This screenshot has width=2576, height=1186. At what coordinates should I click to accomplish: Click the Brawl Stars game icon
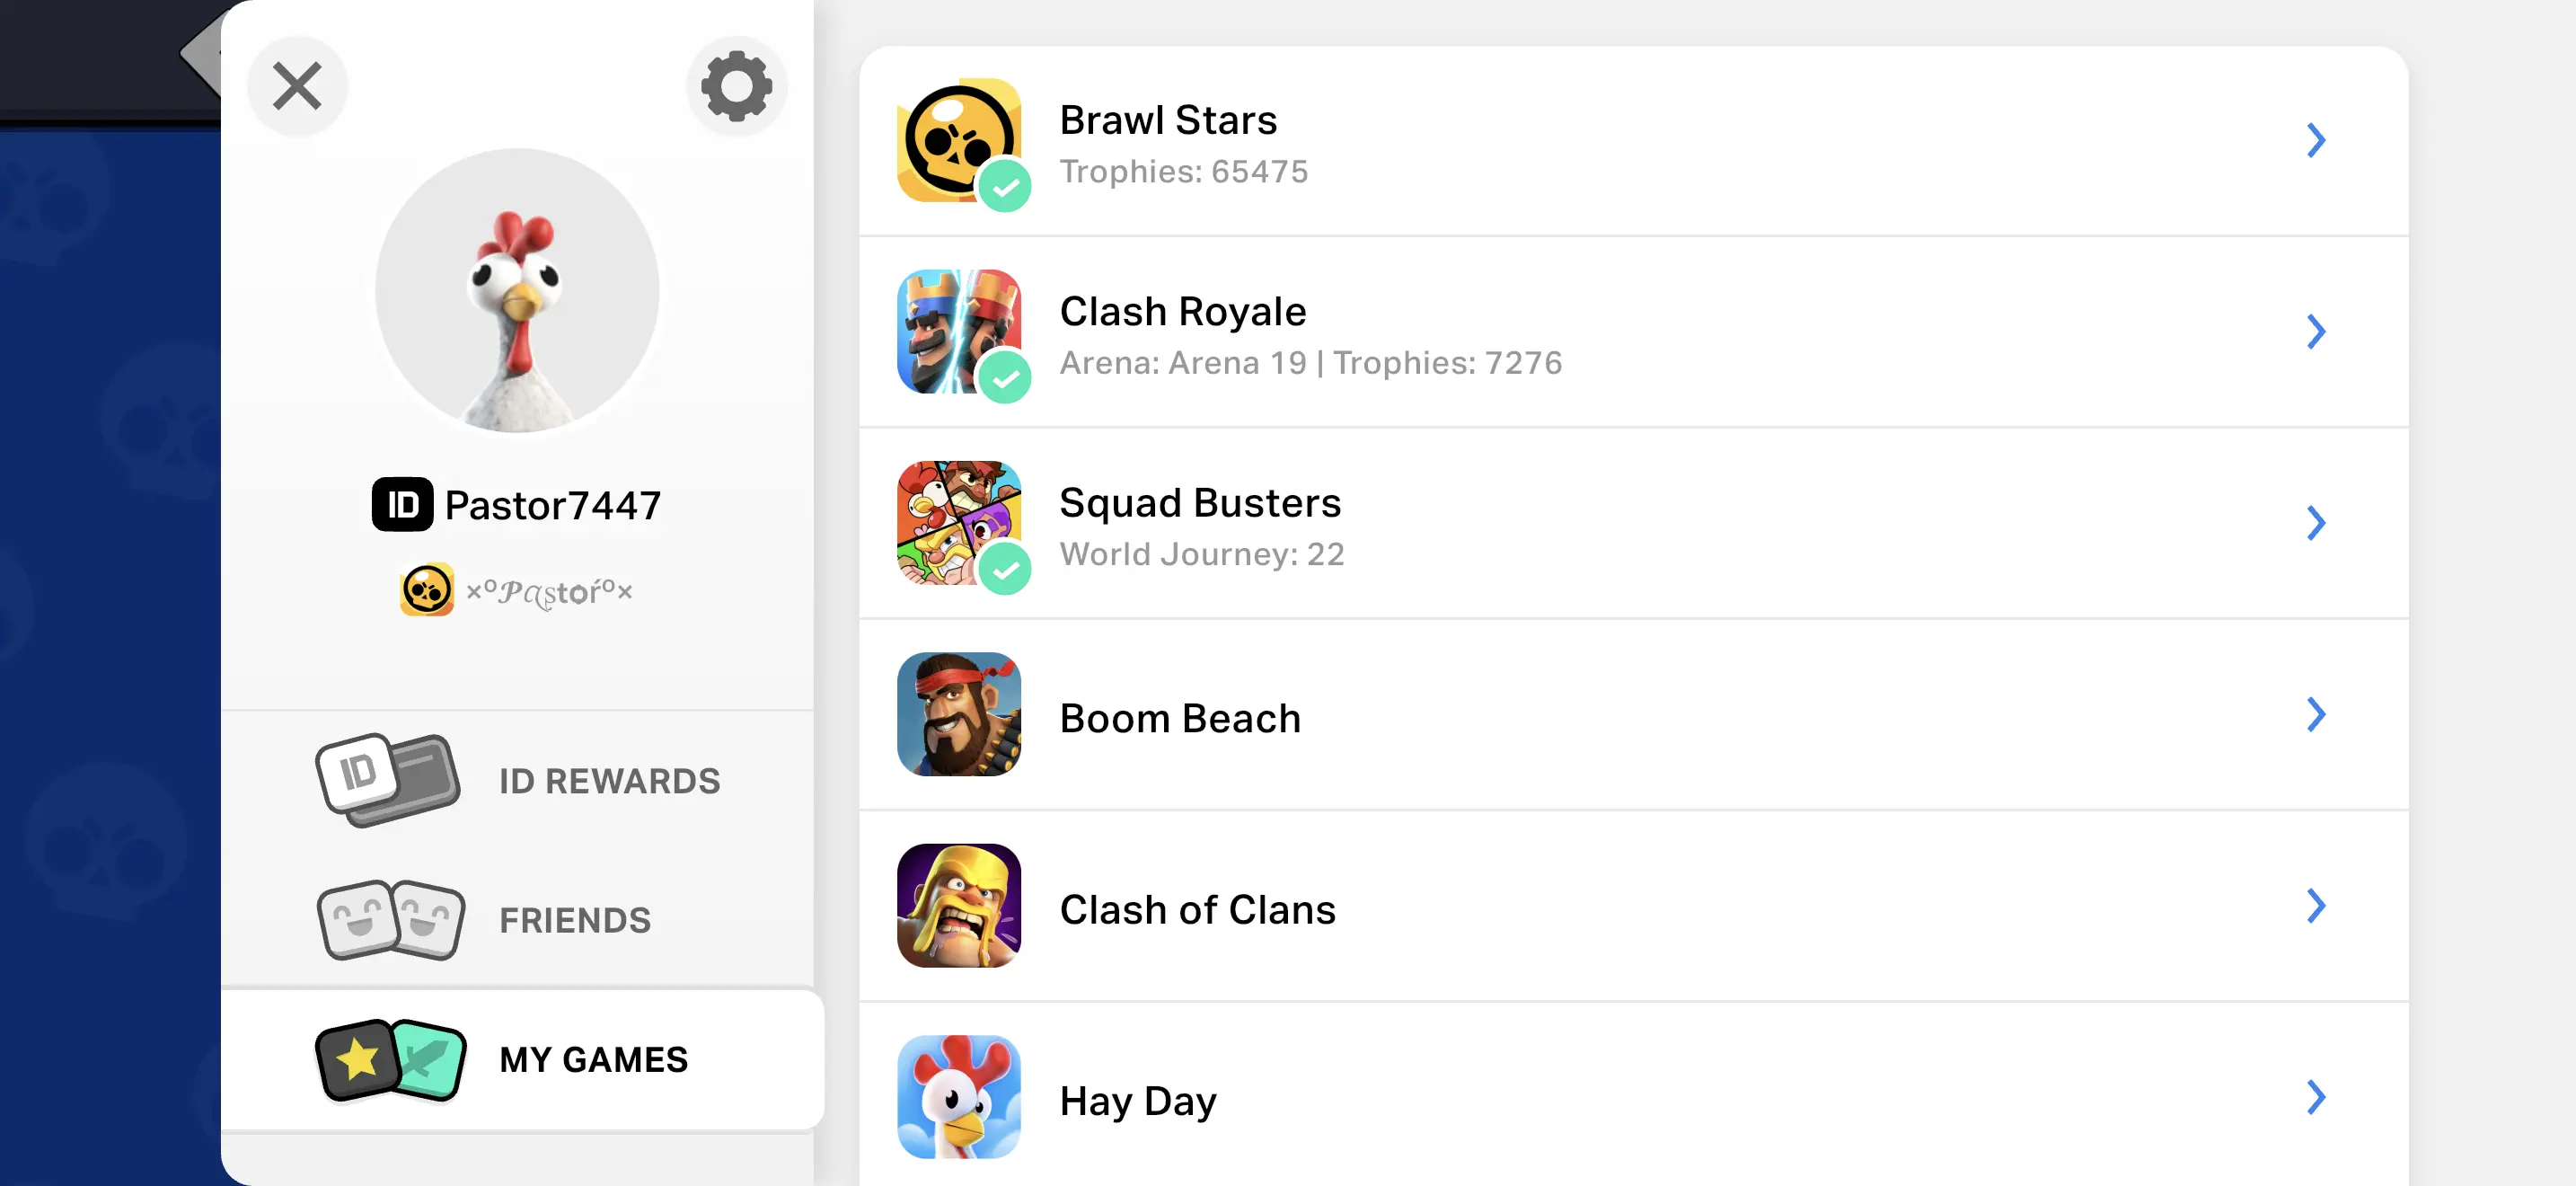point(958,140)
